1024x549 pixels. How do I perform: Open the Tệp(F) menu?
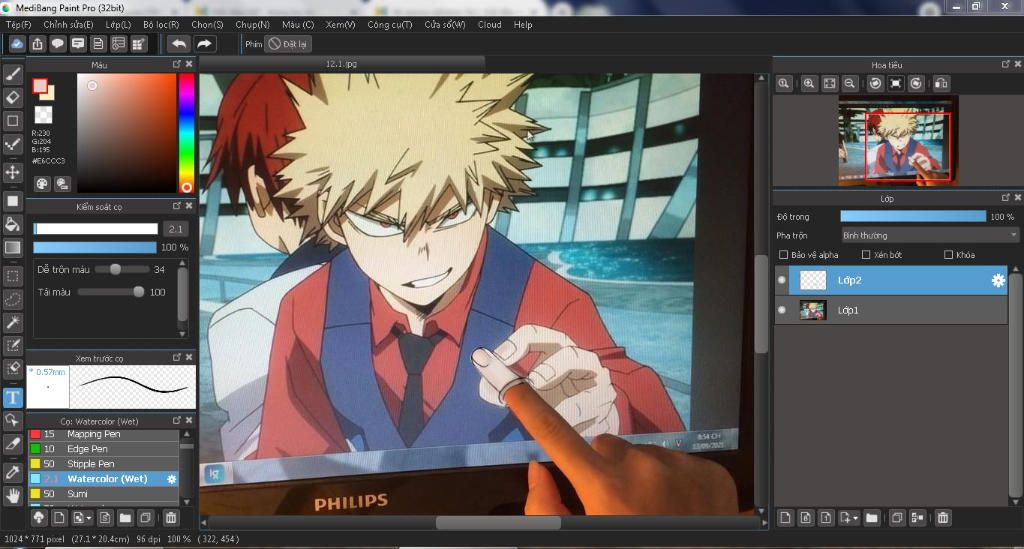pyautogui.click(x=18, y=25)
